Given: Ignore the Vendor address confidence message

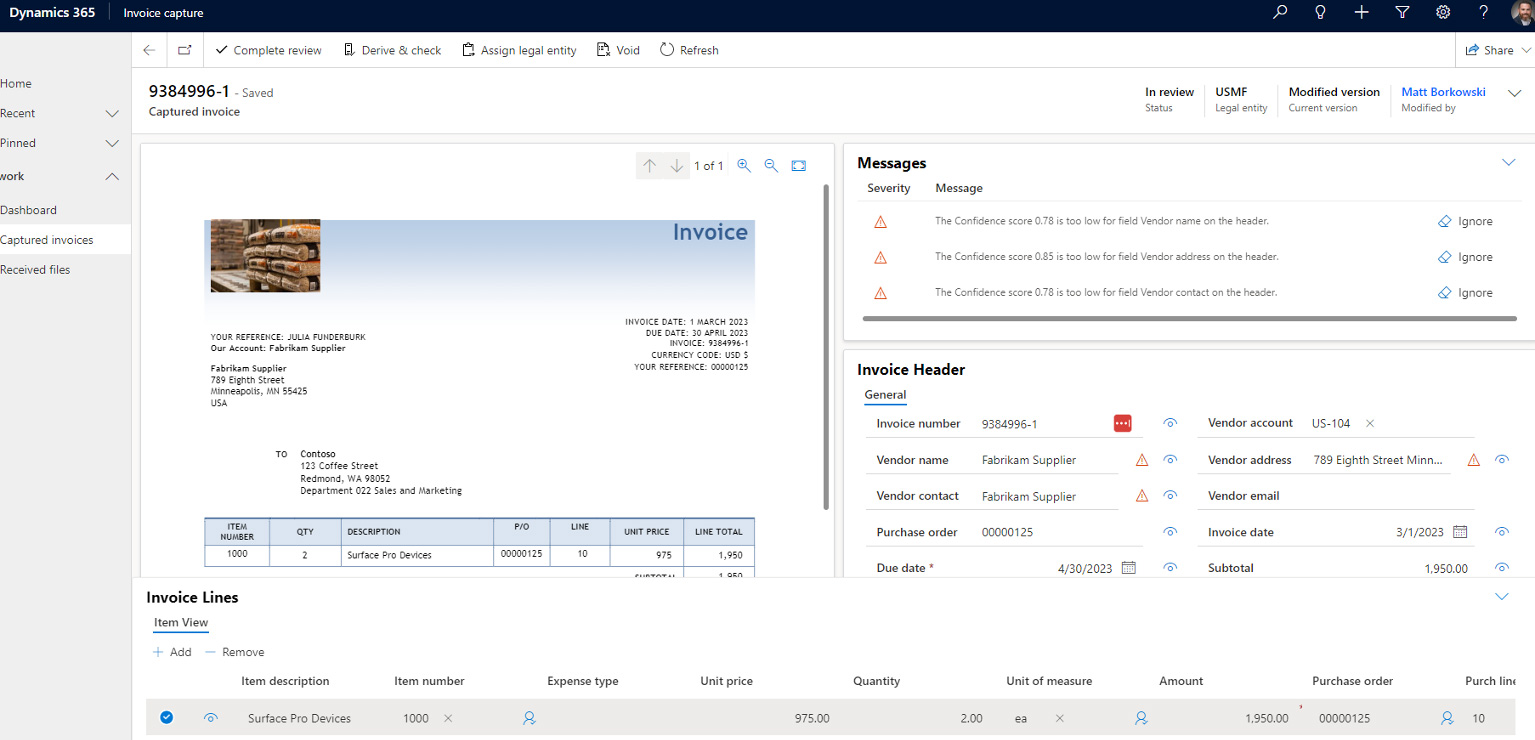Looking at the screenshot, I should click(x=1465, y=257).
